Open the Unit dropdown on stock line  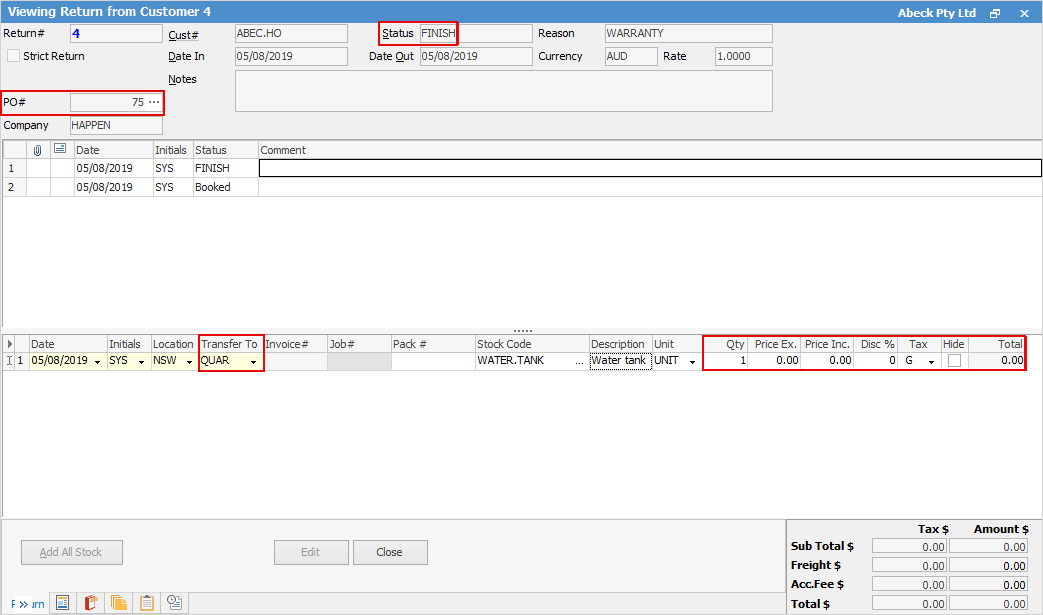click(692, 361)
